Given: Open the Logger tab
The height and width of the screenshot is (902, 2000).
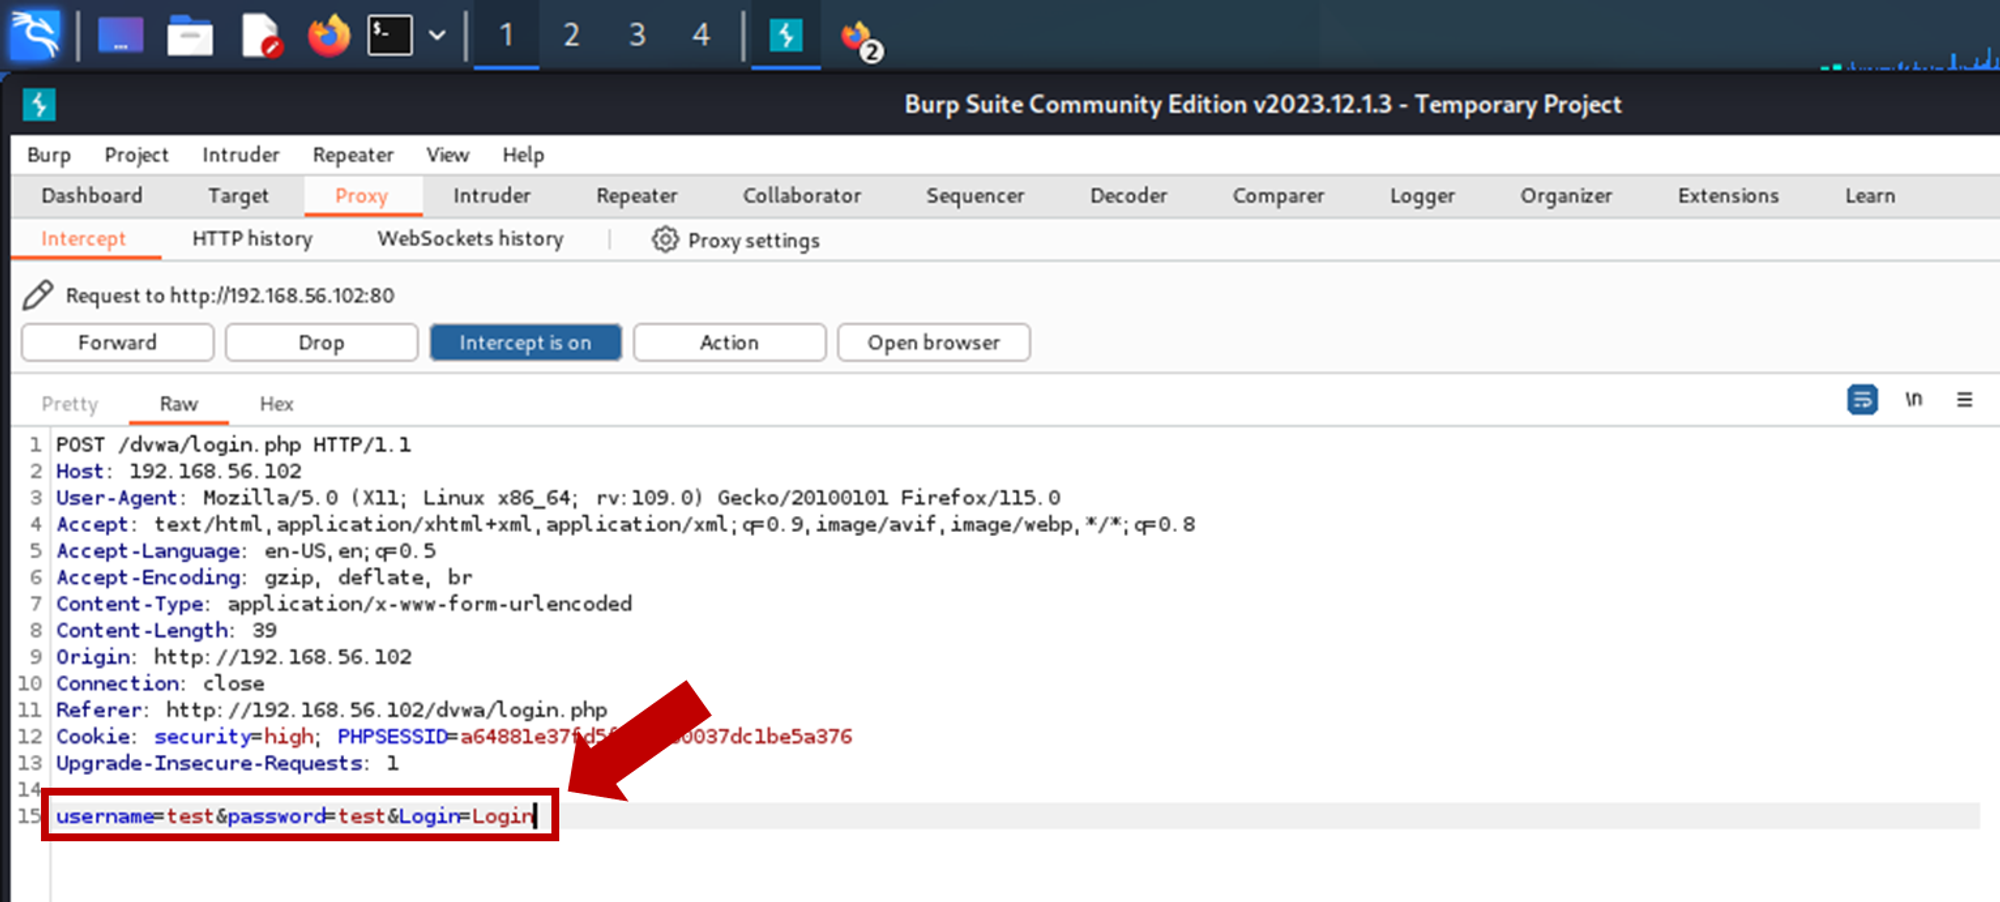Looking at the screenshot, I should [1422, 196].
